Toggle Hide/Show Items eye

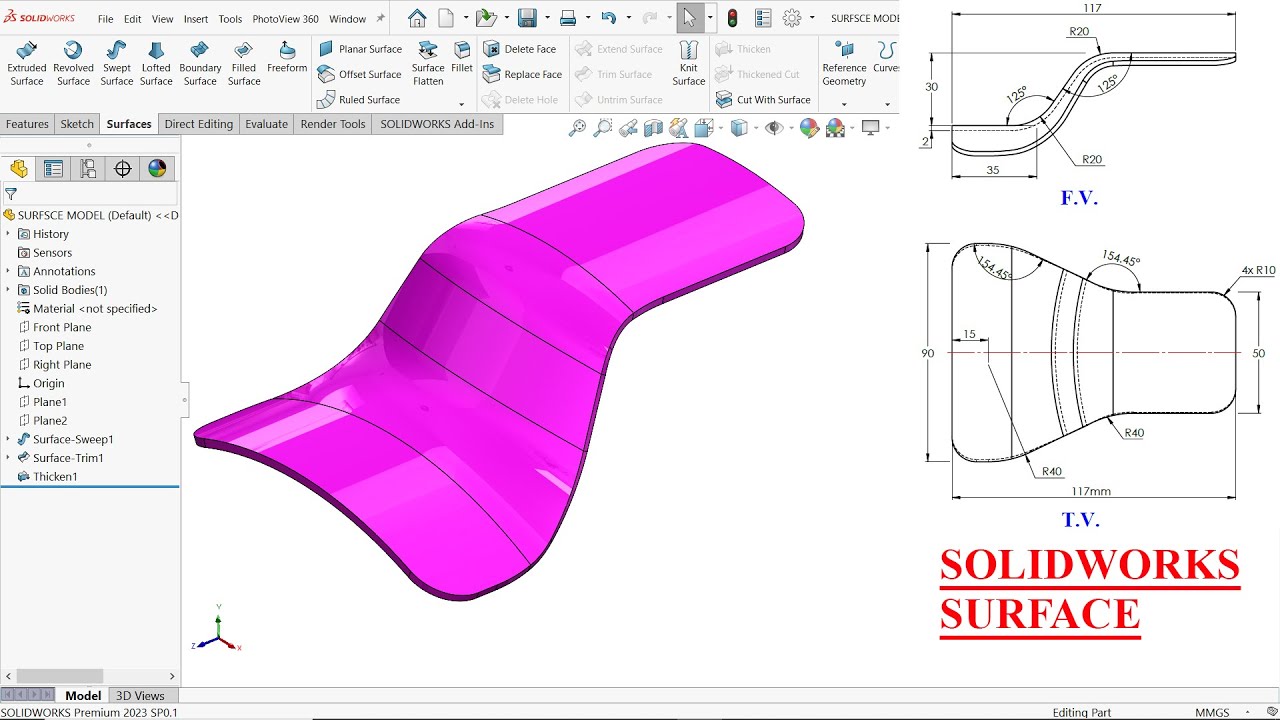coord(774,128)
